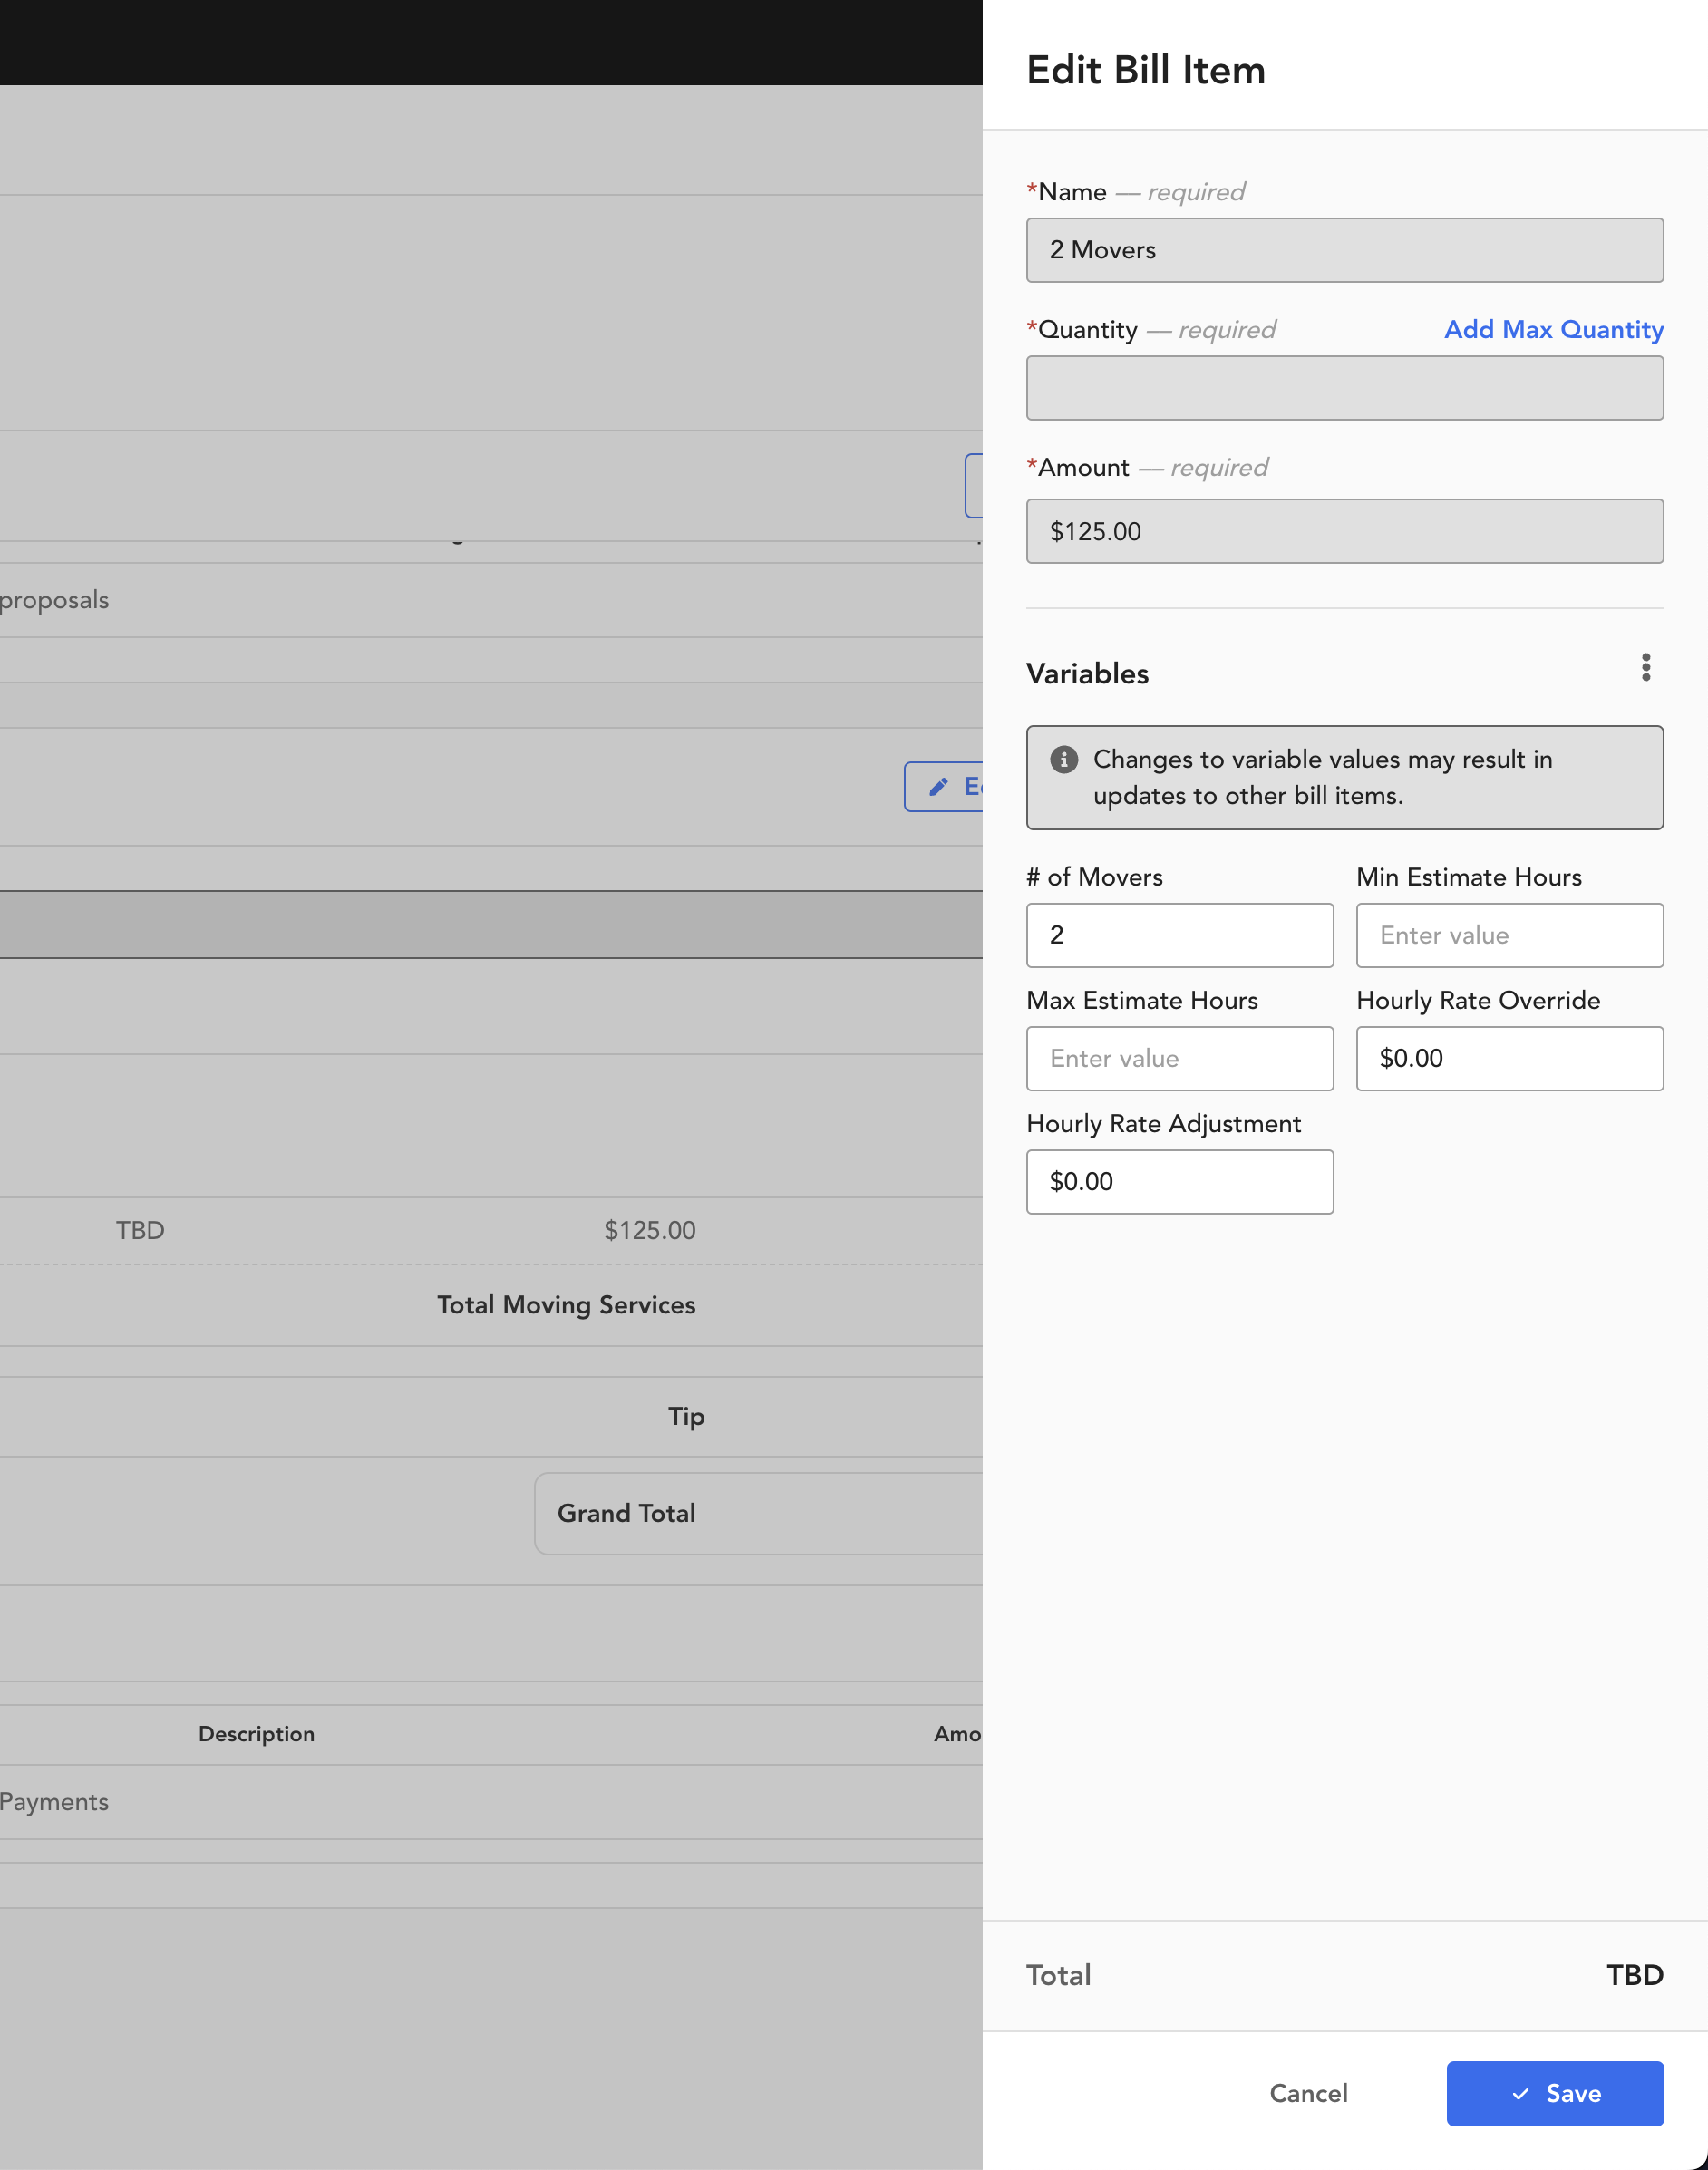Focus the empty Quantity input field
1708x2170 pixels.
point(1344,388)
